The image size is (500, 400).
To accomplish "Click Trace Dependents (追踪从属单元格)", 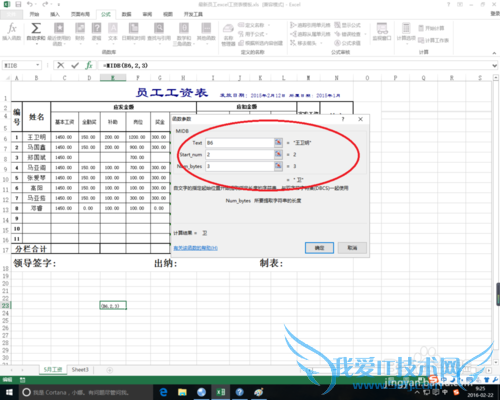I will 310,34.
